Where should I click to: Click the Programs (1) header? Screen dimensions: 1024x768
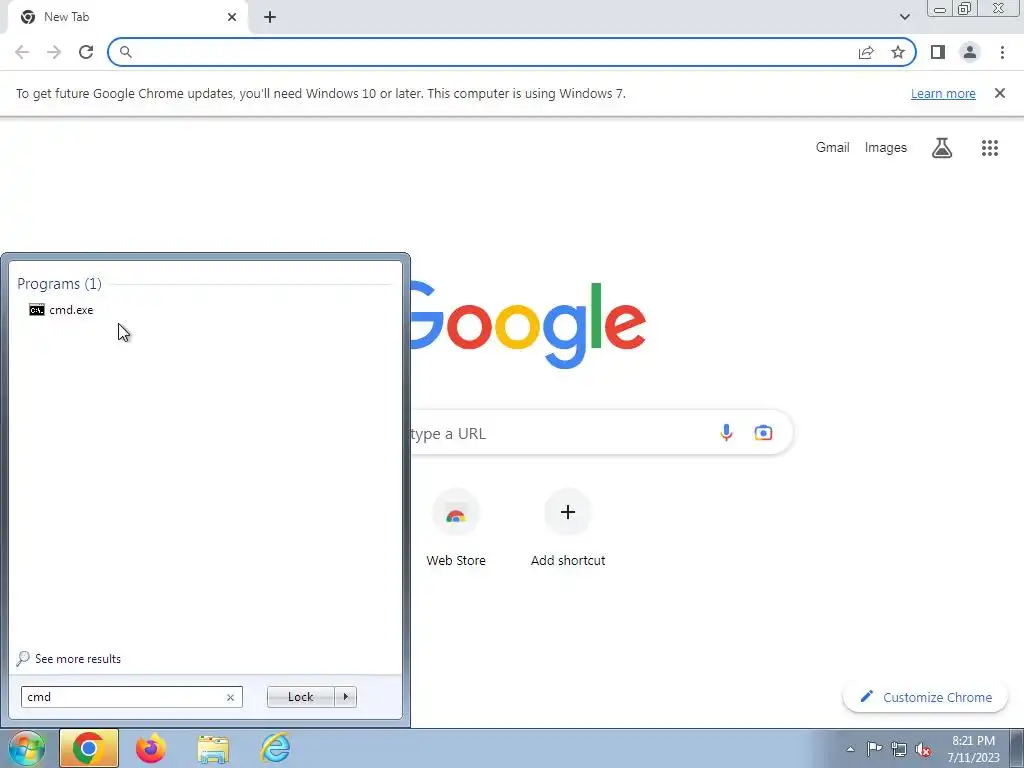click(59, 283)
